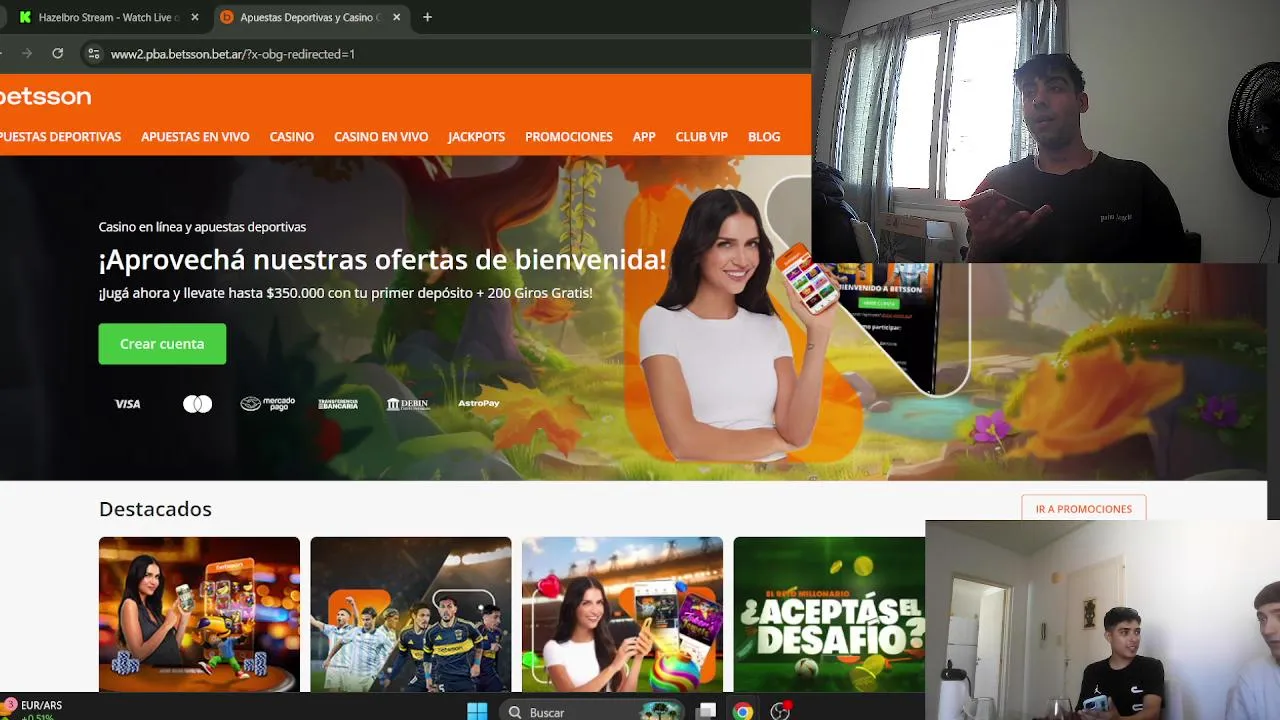The height and width of the screenshot is (720, 1280).
Task: Open Apuestas Deportivas menu item
Action: [x=60, y=137]
